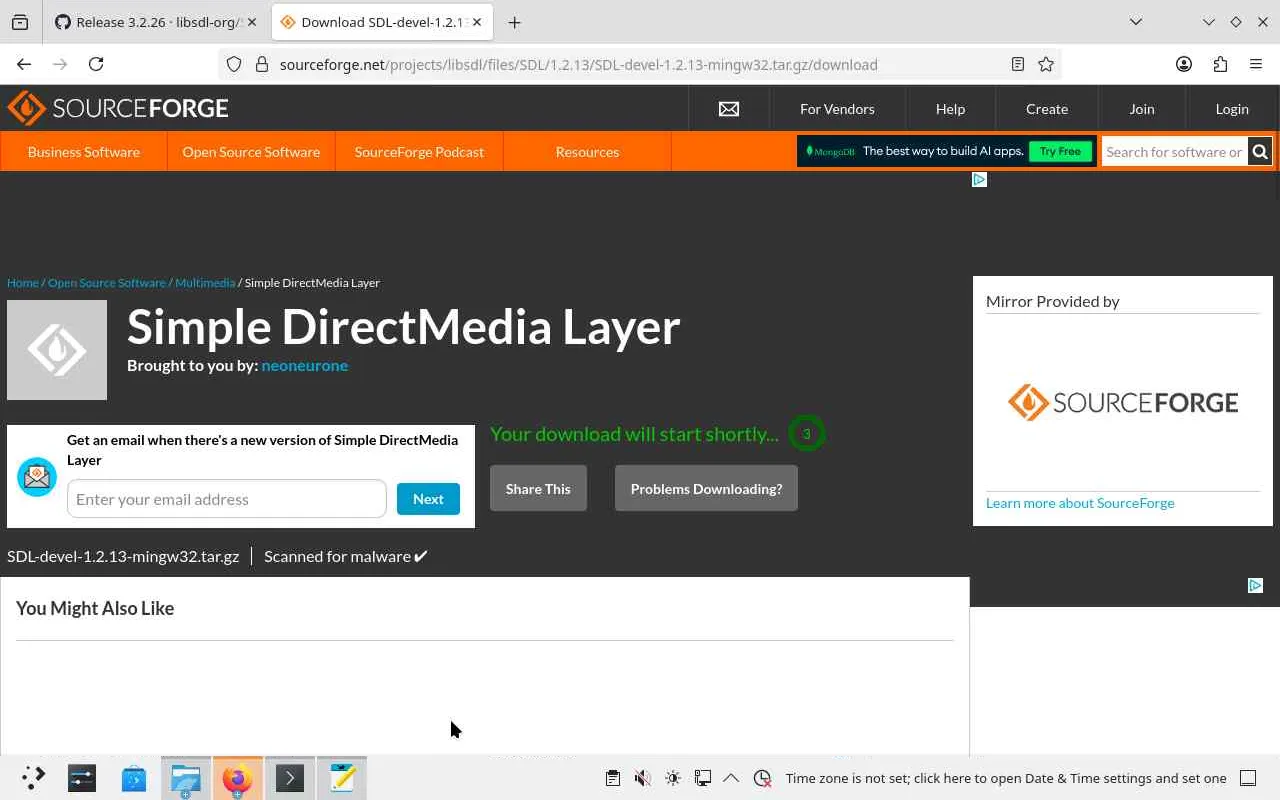Screen dimensions: 1280x800
Task: Click the SourceForge mirror logo
Action: [x=1123, y=402]
